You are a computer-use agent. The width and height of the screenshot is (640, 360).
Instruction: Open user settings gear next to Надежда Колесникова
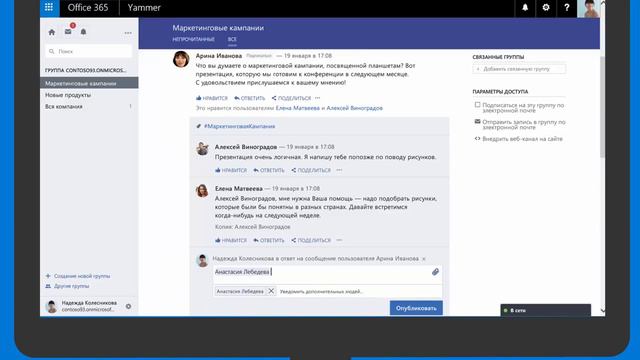pos(129,306)
